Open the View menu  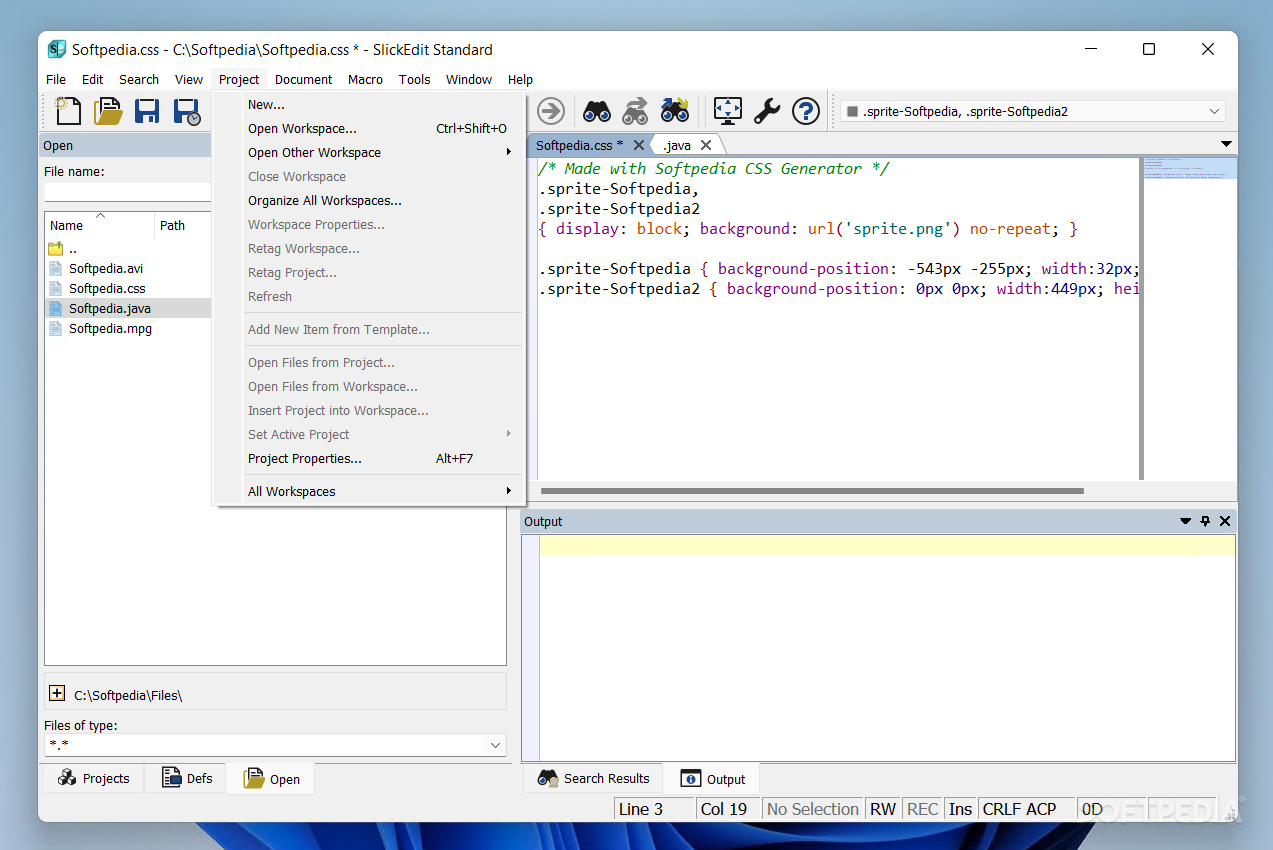click(x=189, y=79)
